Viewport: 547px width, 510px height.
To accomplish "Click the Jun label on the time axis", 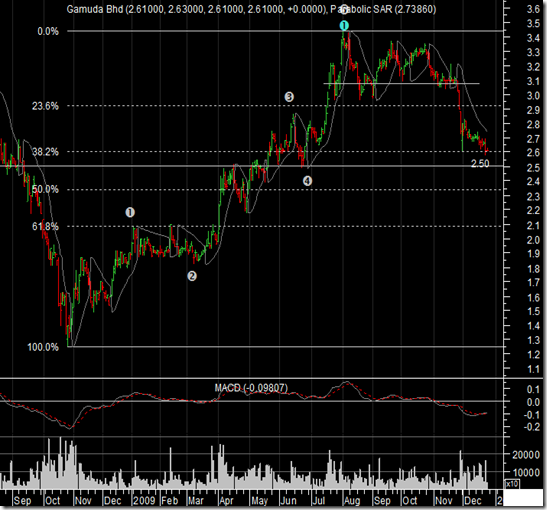I will click(x=289, y=501).
